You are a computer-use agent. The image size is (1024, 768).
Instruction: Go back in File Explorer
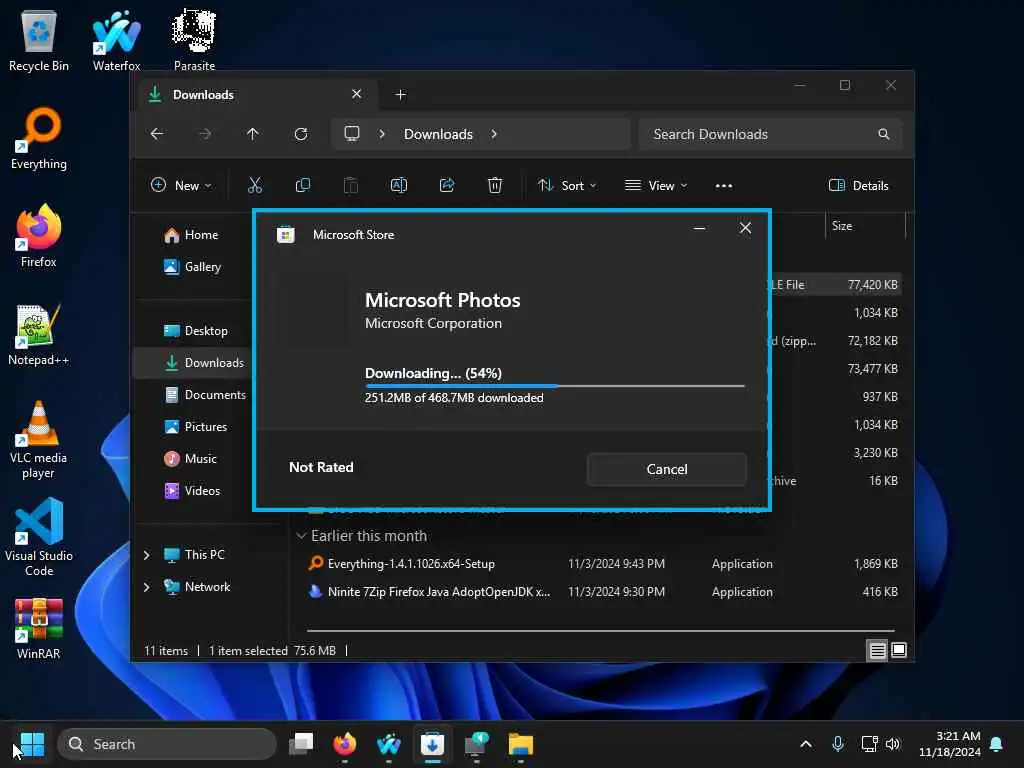pyautogui.click(x=157, y=134)
